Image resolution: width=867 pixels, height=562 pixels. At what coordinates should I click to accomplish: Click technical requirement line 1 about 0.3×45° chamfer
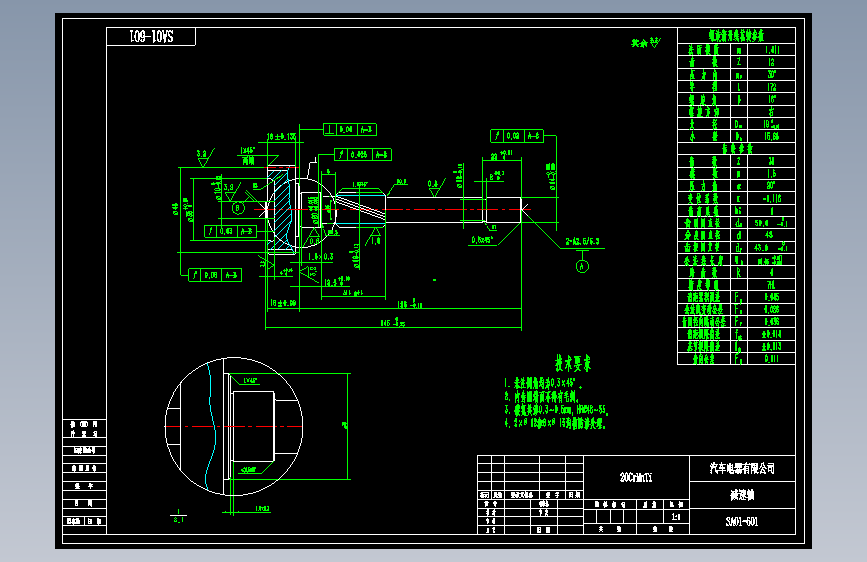coord(543,383)
